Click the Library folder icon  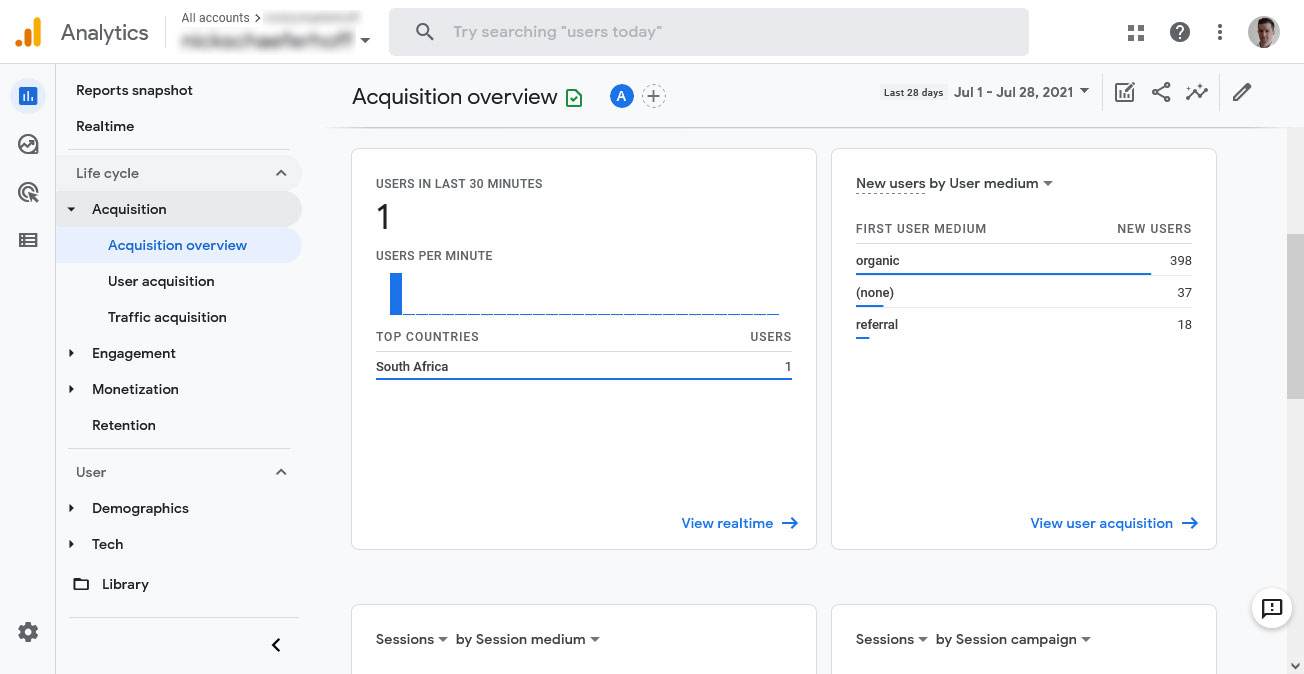(x=81, y=584)
